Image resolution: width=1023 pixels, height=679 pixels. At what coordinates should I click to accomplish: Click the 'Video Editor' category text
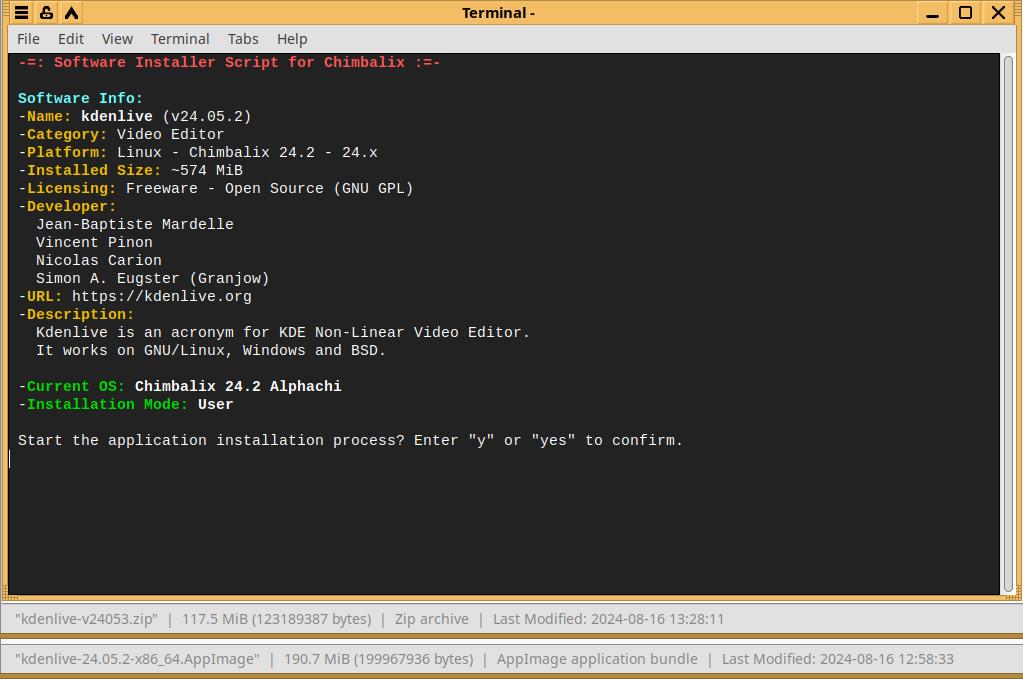tap(170, 134)
